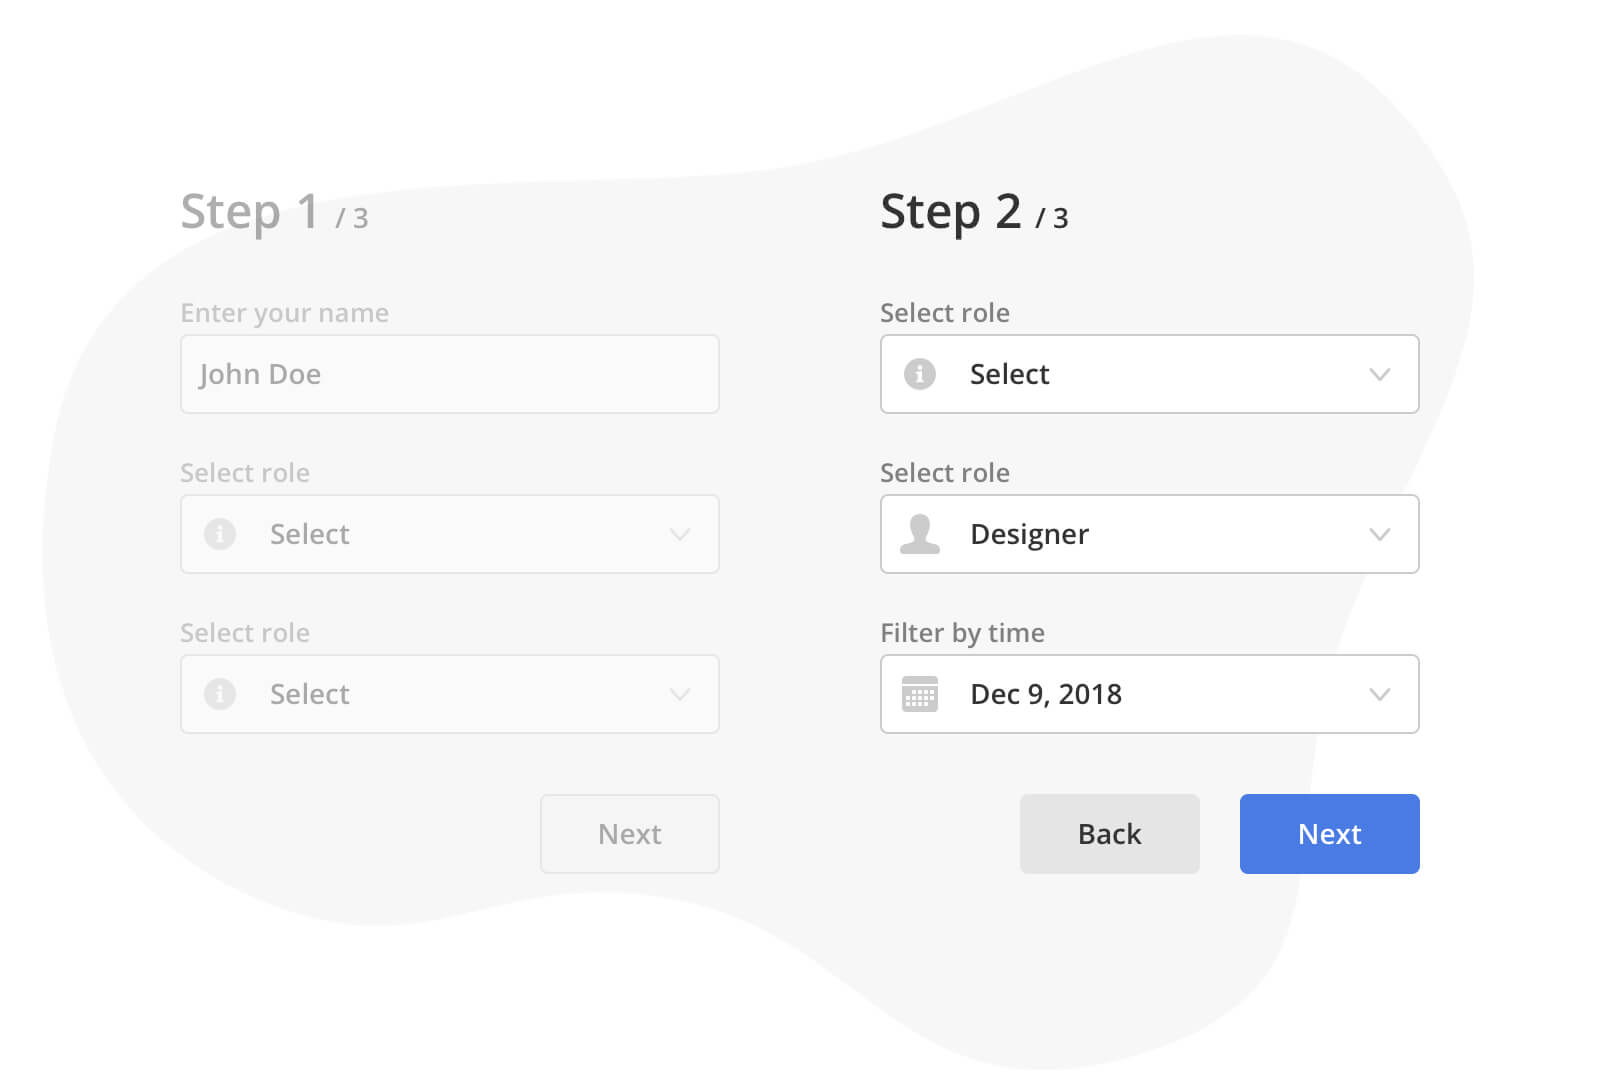This screenshot has height=1080, width=1600.
Task: Open the chevron of Step 1's first role dropdown
Action: click(x=680, y=534)
